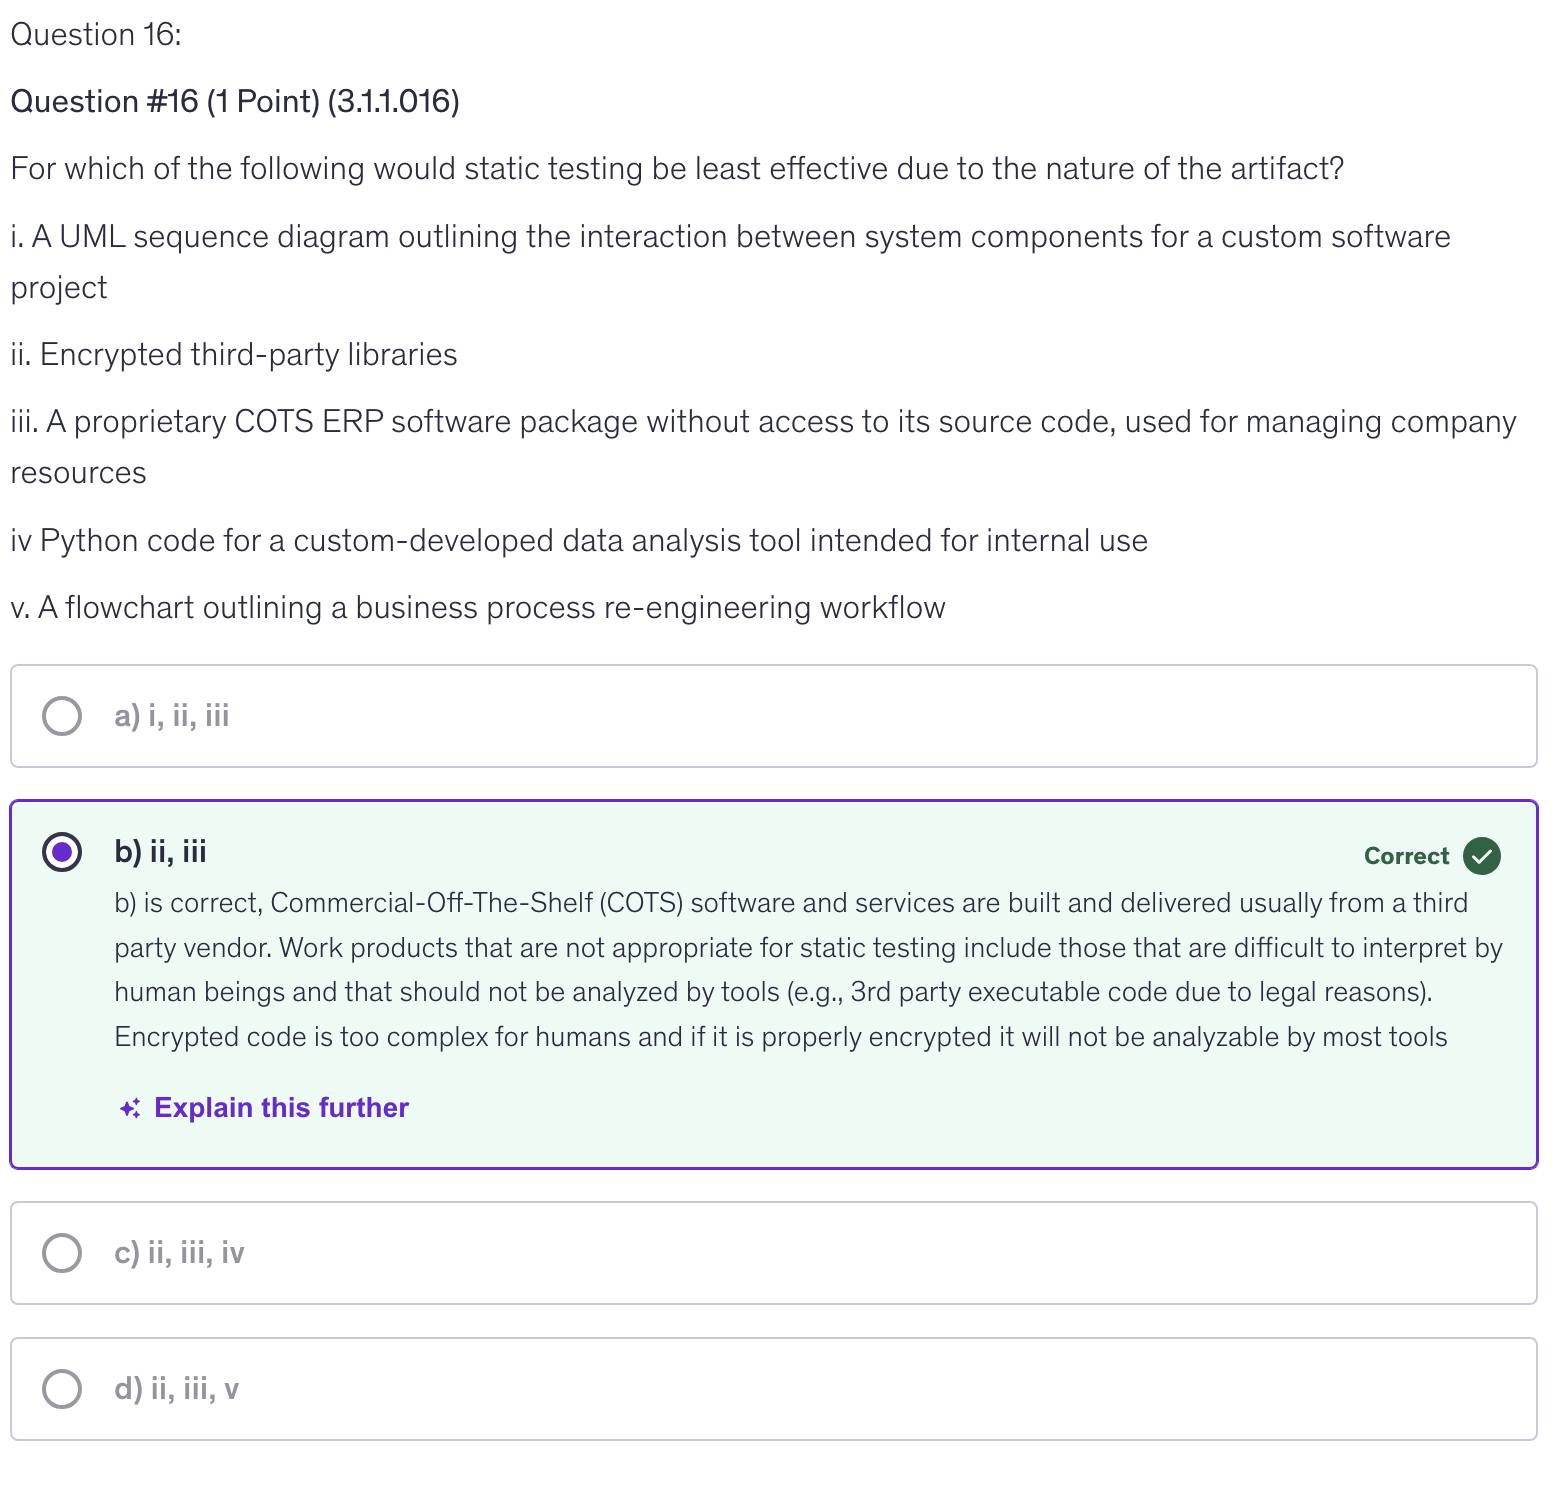Select radio button for option c) ii, iii, iv
Viewport: 1552px width, 1486px height.
click(62, 1253)
